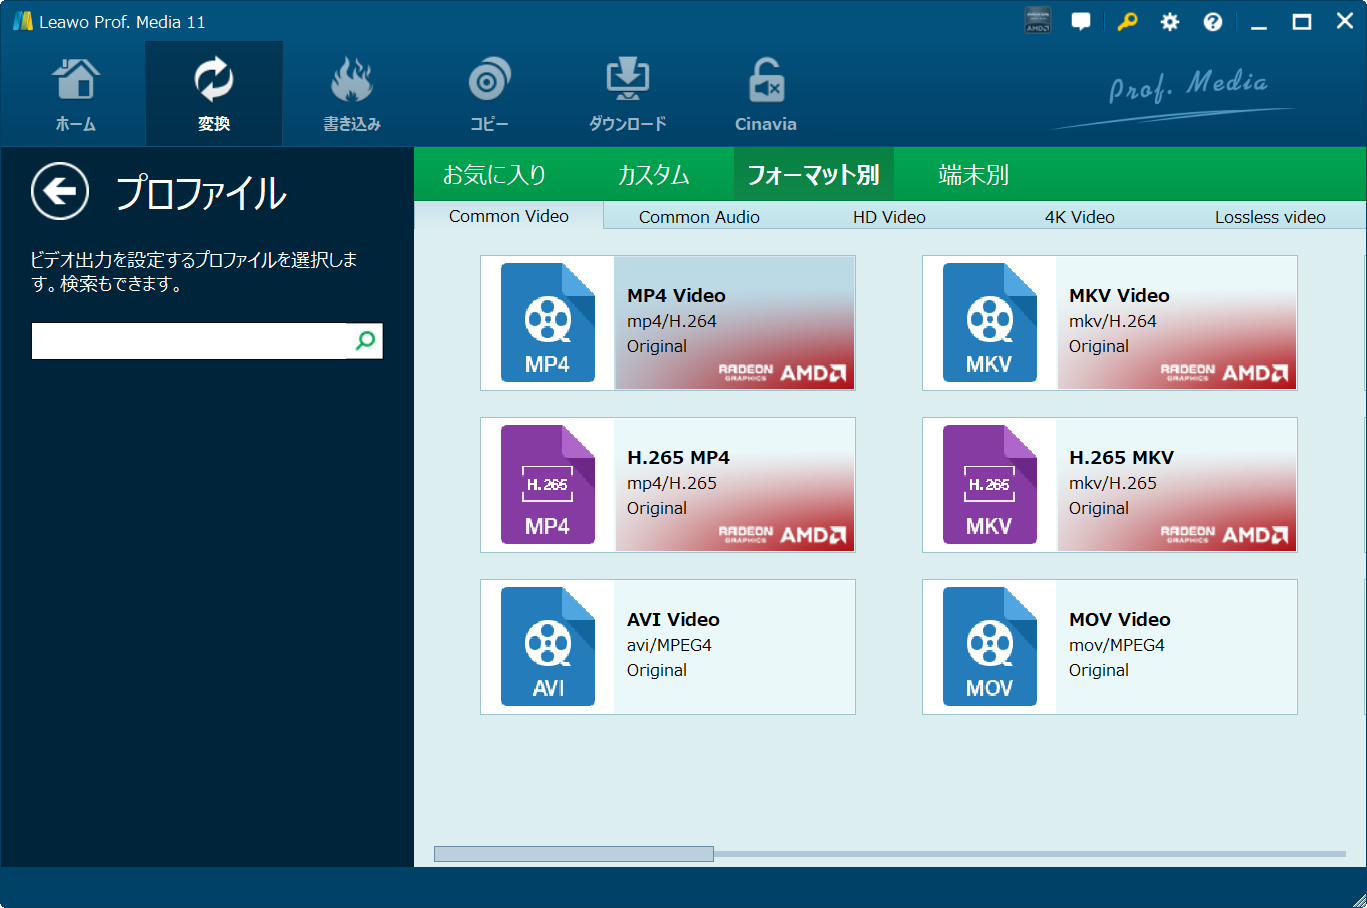Open the Burn (書き込み) module
The image size is (1367, 908).
click(x=351, y=95)
